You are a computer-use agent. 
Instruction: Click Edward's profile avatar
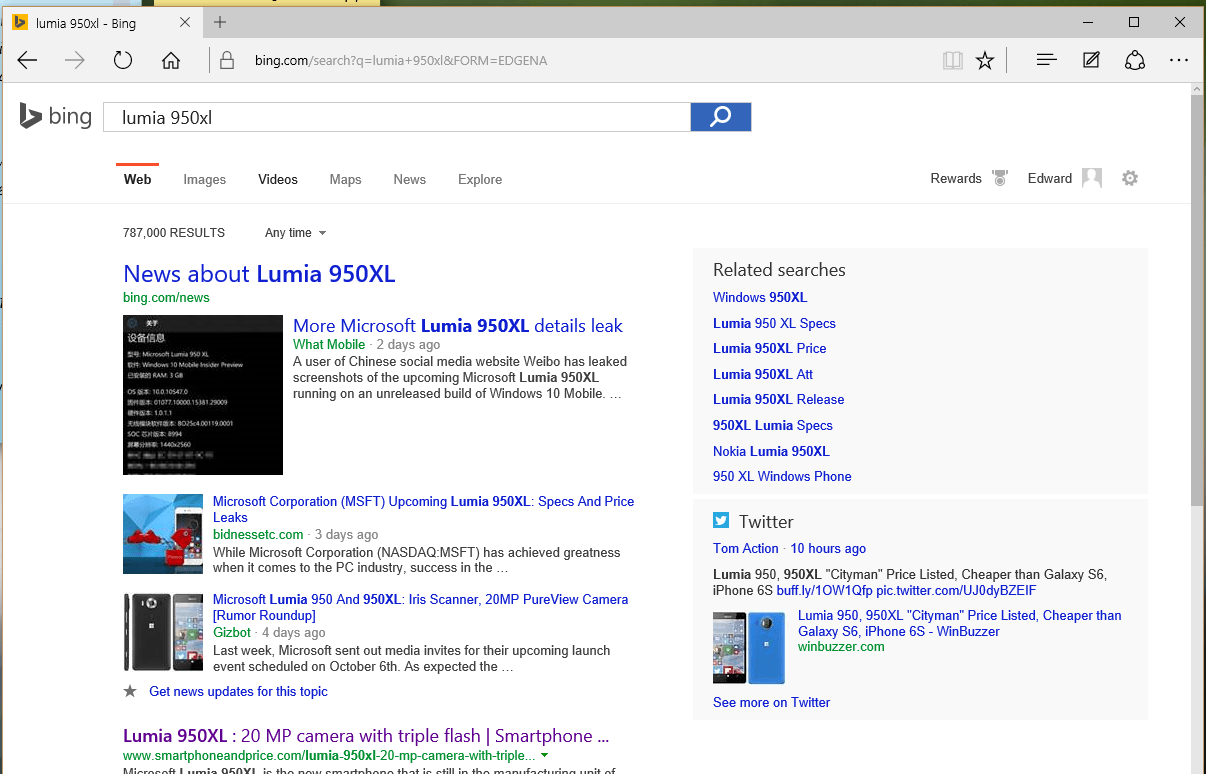pos(1092,178)
